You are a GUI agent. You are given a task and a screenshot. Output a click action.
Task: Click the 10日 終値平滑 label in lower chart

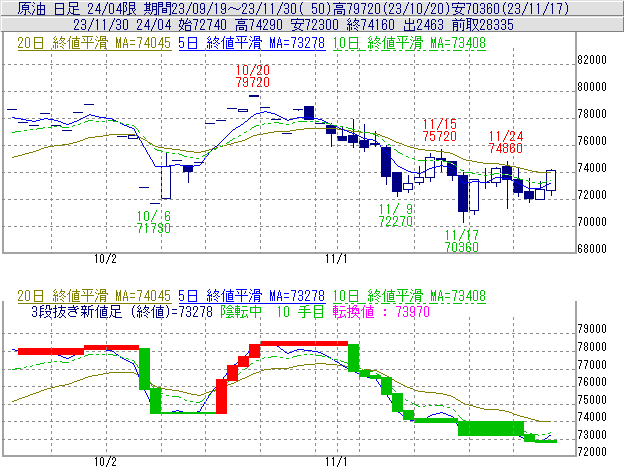pyautogui.click(x=409, y=296)
